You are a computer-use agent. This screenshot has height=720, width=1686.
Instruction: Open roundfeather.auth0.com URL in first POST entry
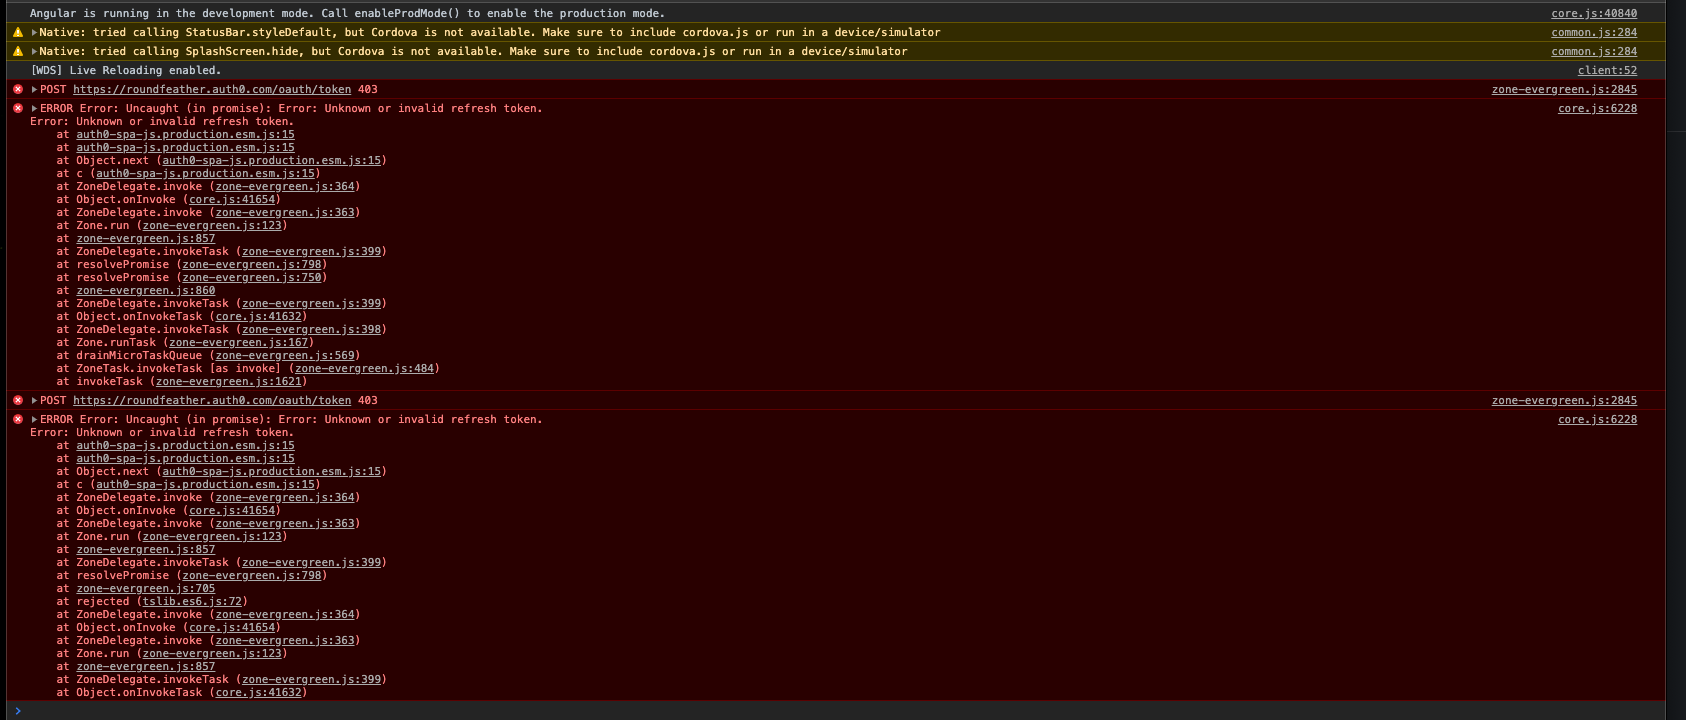coord(212,89)
